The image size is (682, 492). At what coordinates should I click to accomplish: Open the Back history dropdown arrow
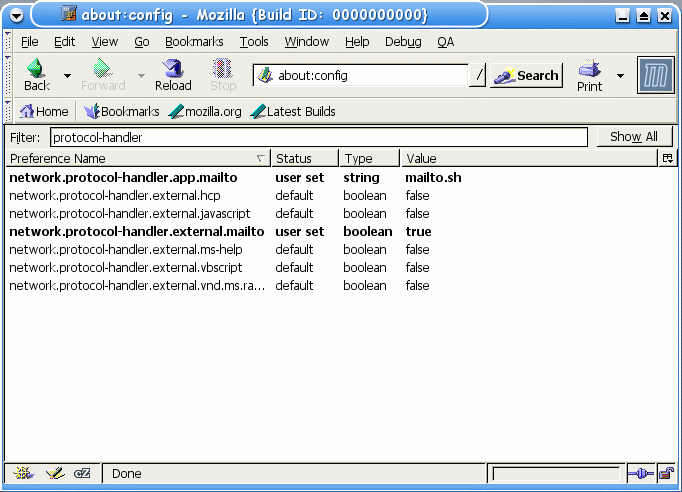[67, 76]
